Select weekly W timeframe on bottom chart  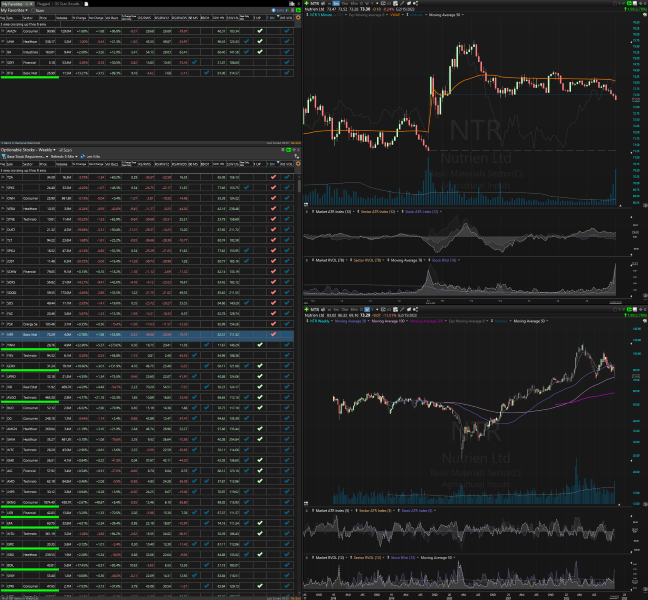(x=367, y=310)
